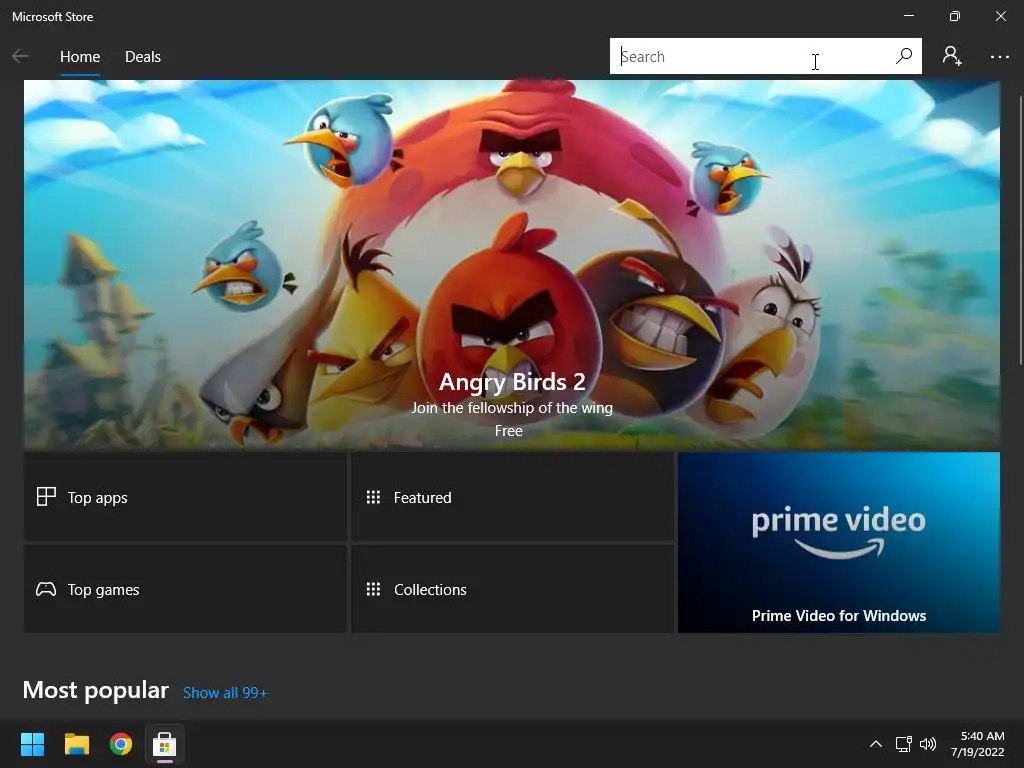Click the Featured dots icon
This screenshot has height=768, width=1024.
pyautogui.click(x=373, y=498)
